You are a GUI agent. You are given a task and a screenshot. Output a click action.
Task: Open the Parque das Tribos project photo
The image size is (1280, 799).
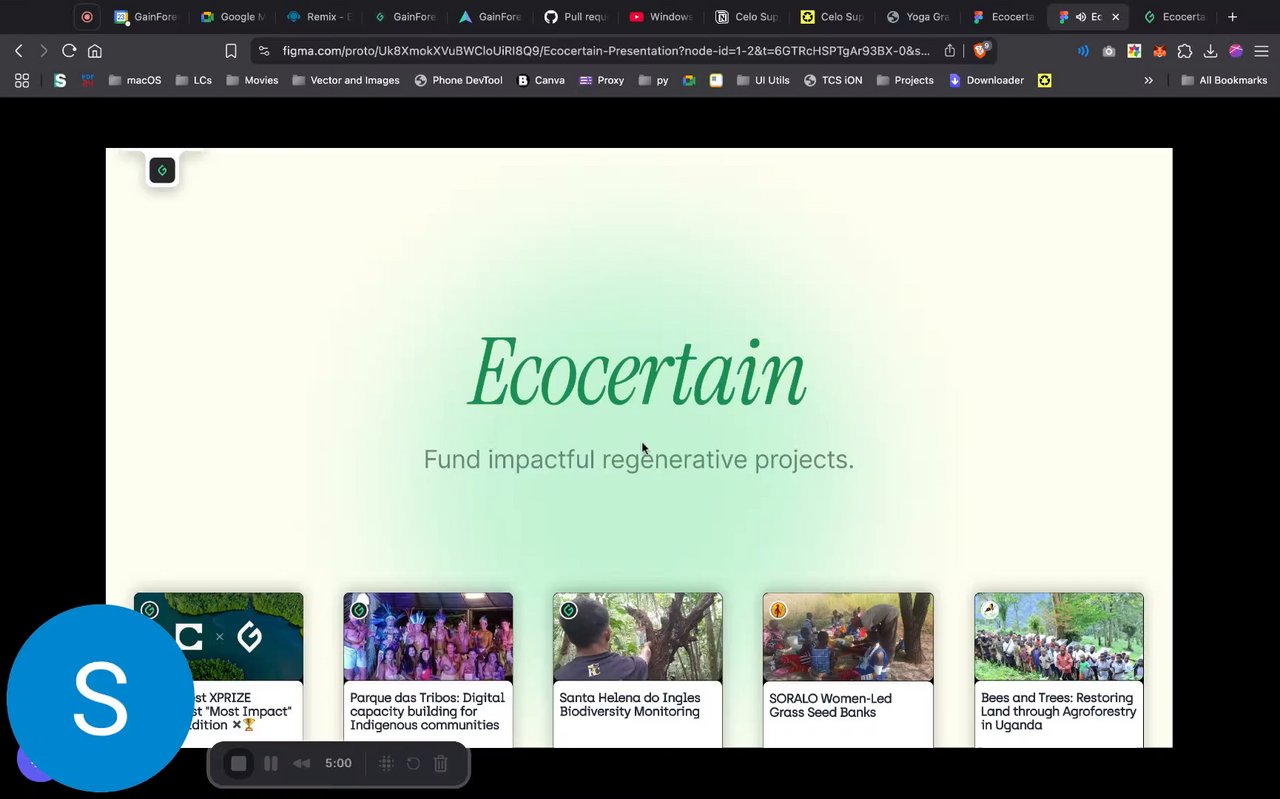click(x=428, y=637)
